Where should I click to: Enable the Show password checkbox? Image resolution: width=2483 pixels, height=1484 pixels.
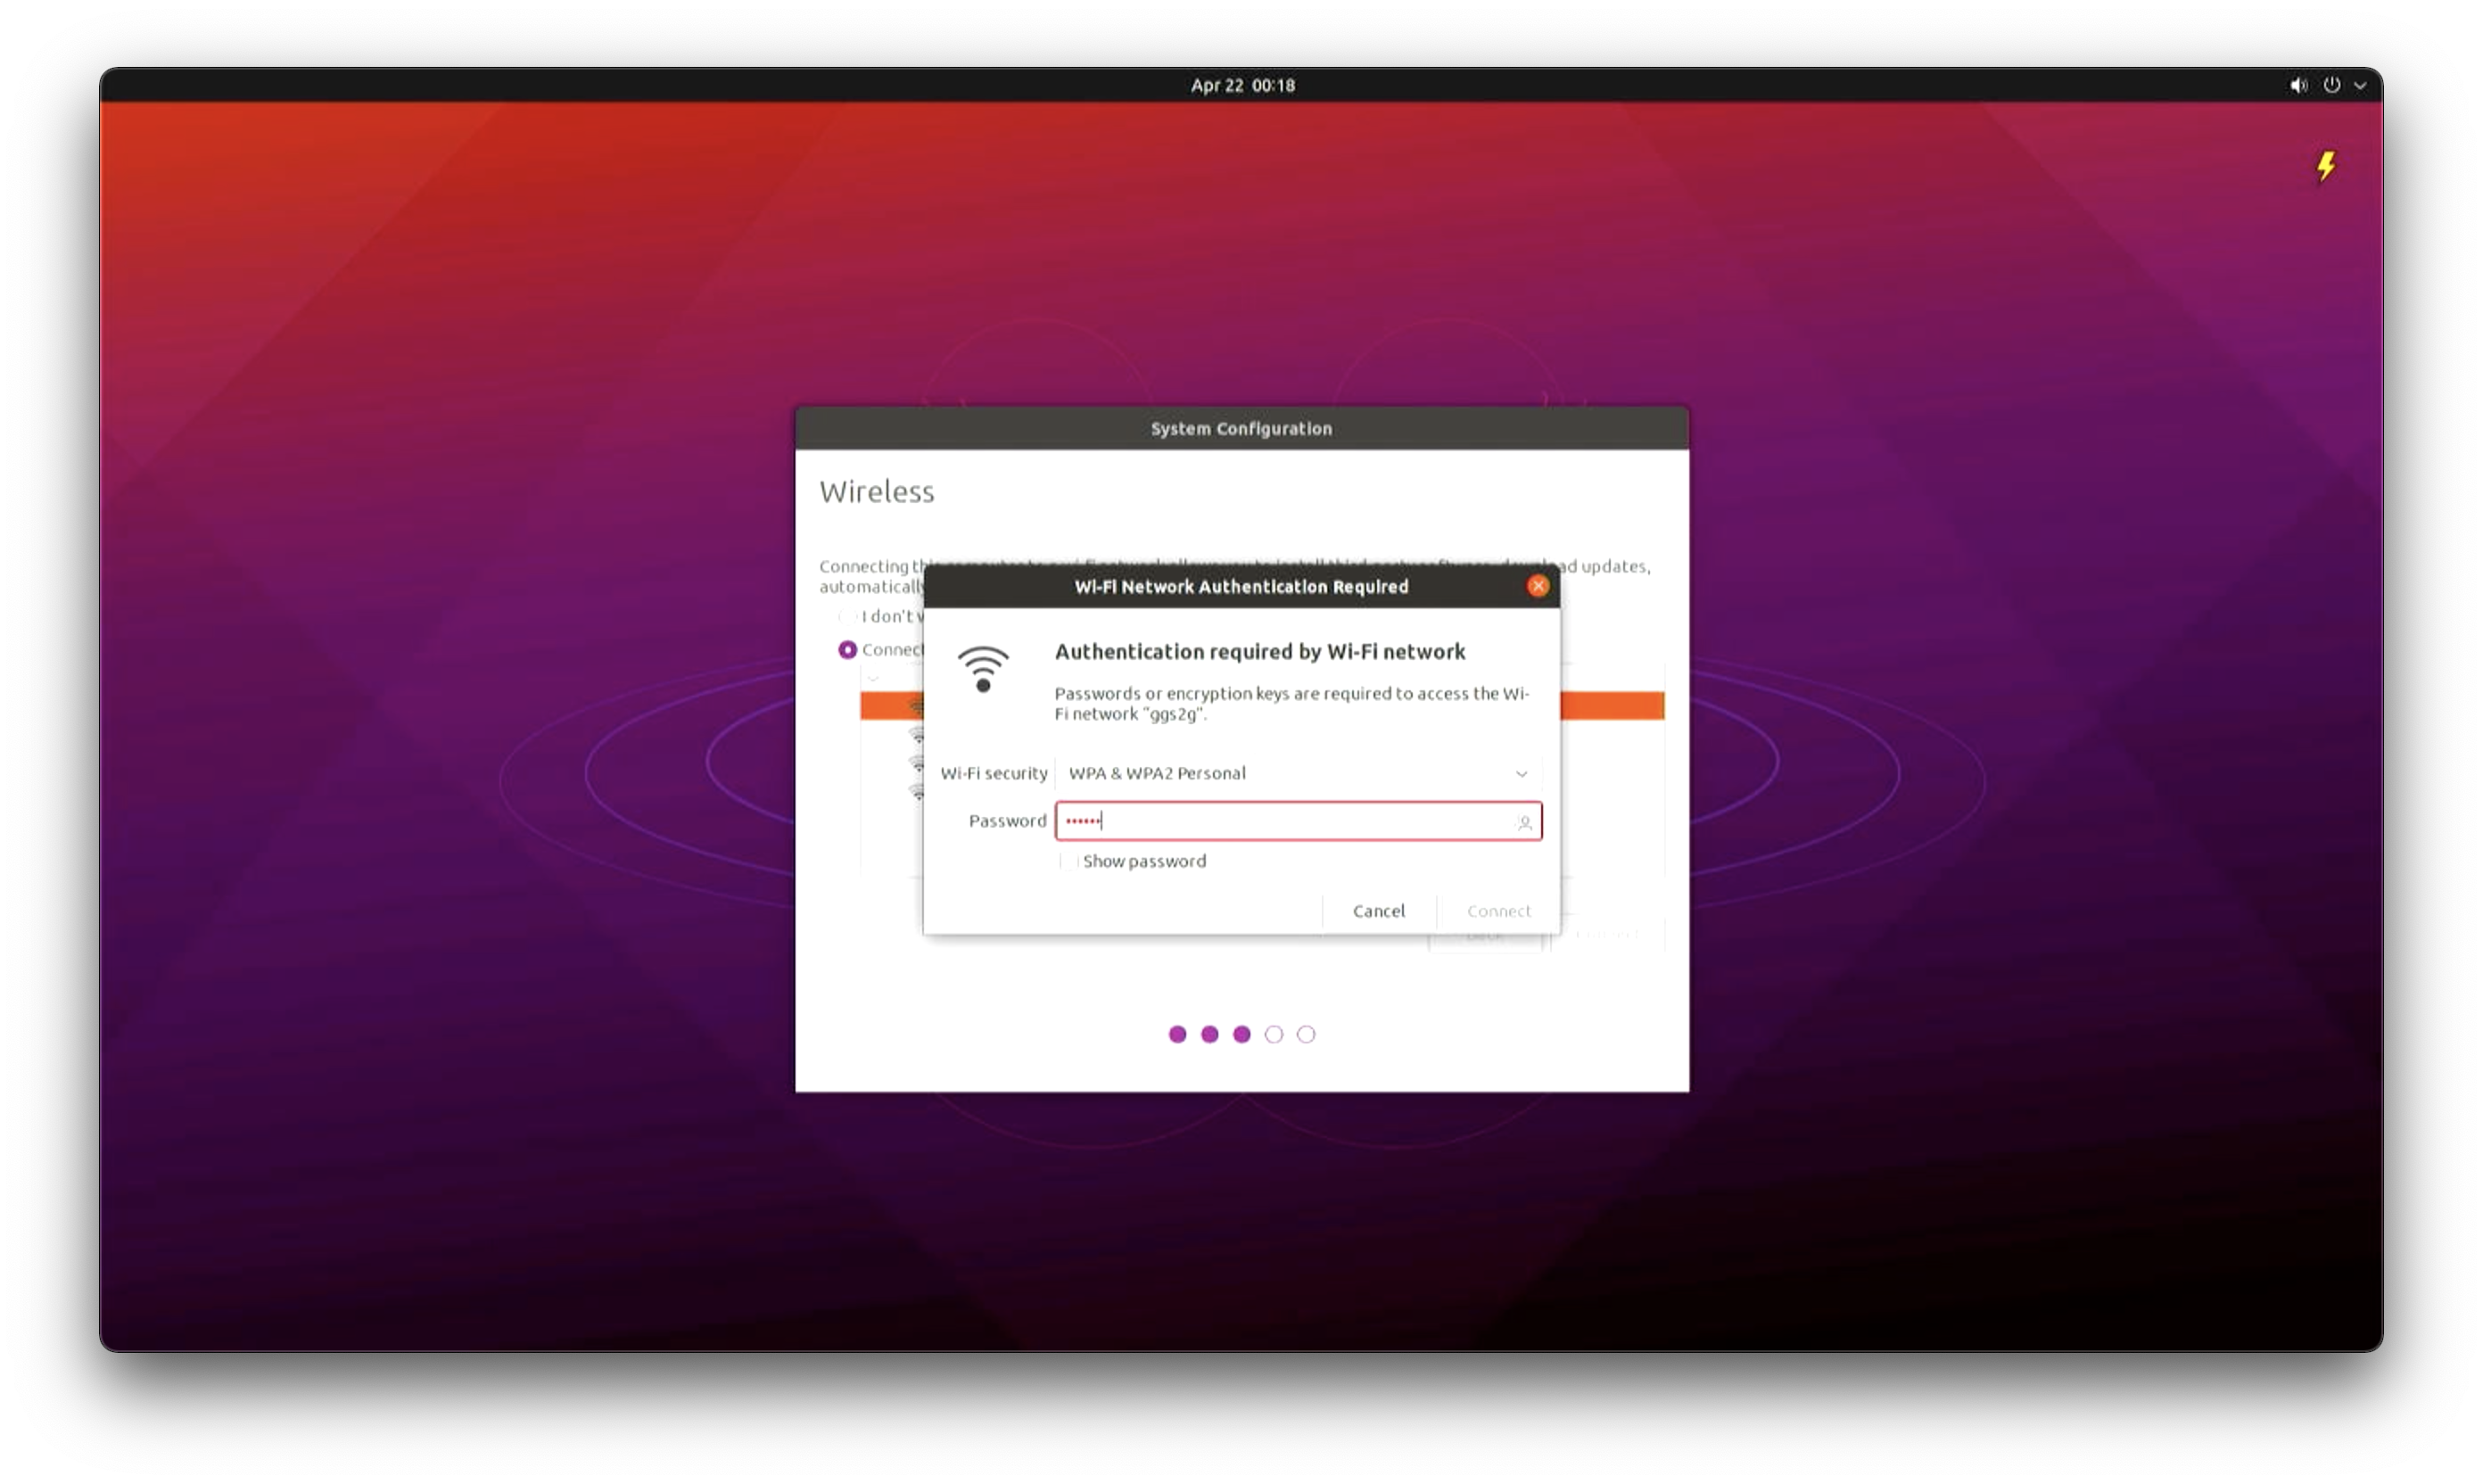pos(1068,862)
